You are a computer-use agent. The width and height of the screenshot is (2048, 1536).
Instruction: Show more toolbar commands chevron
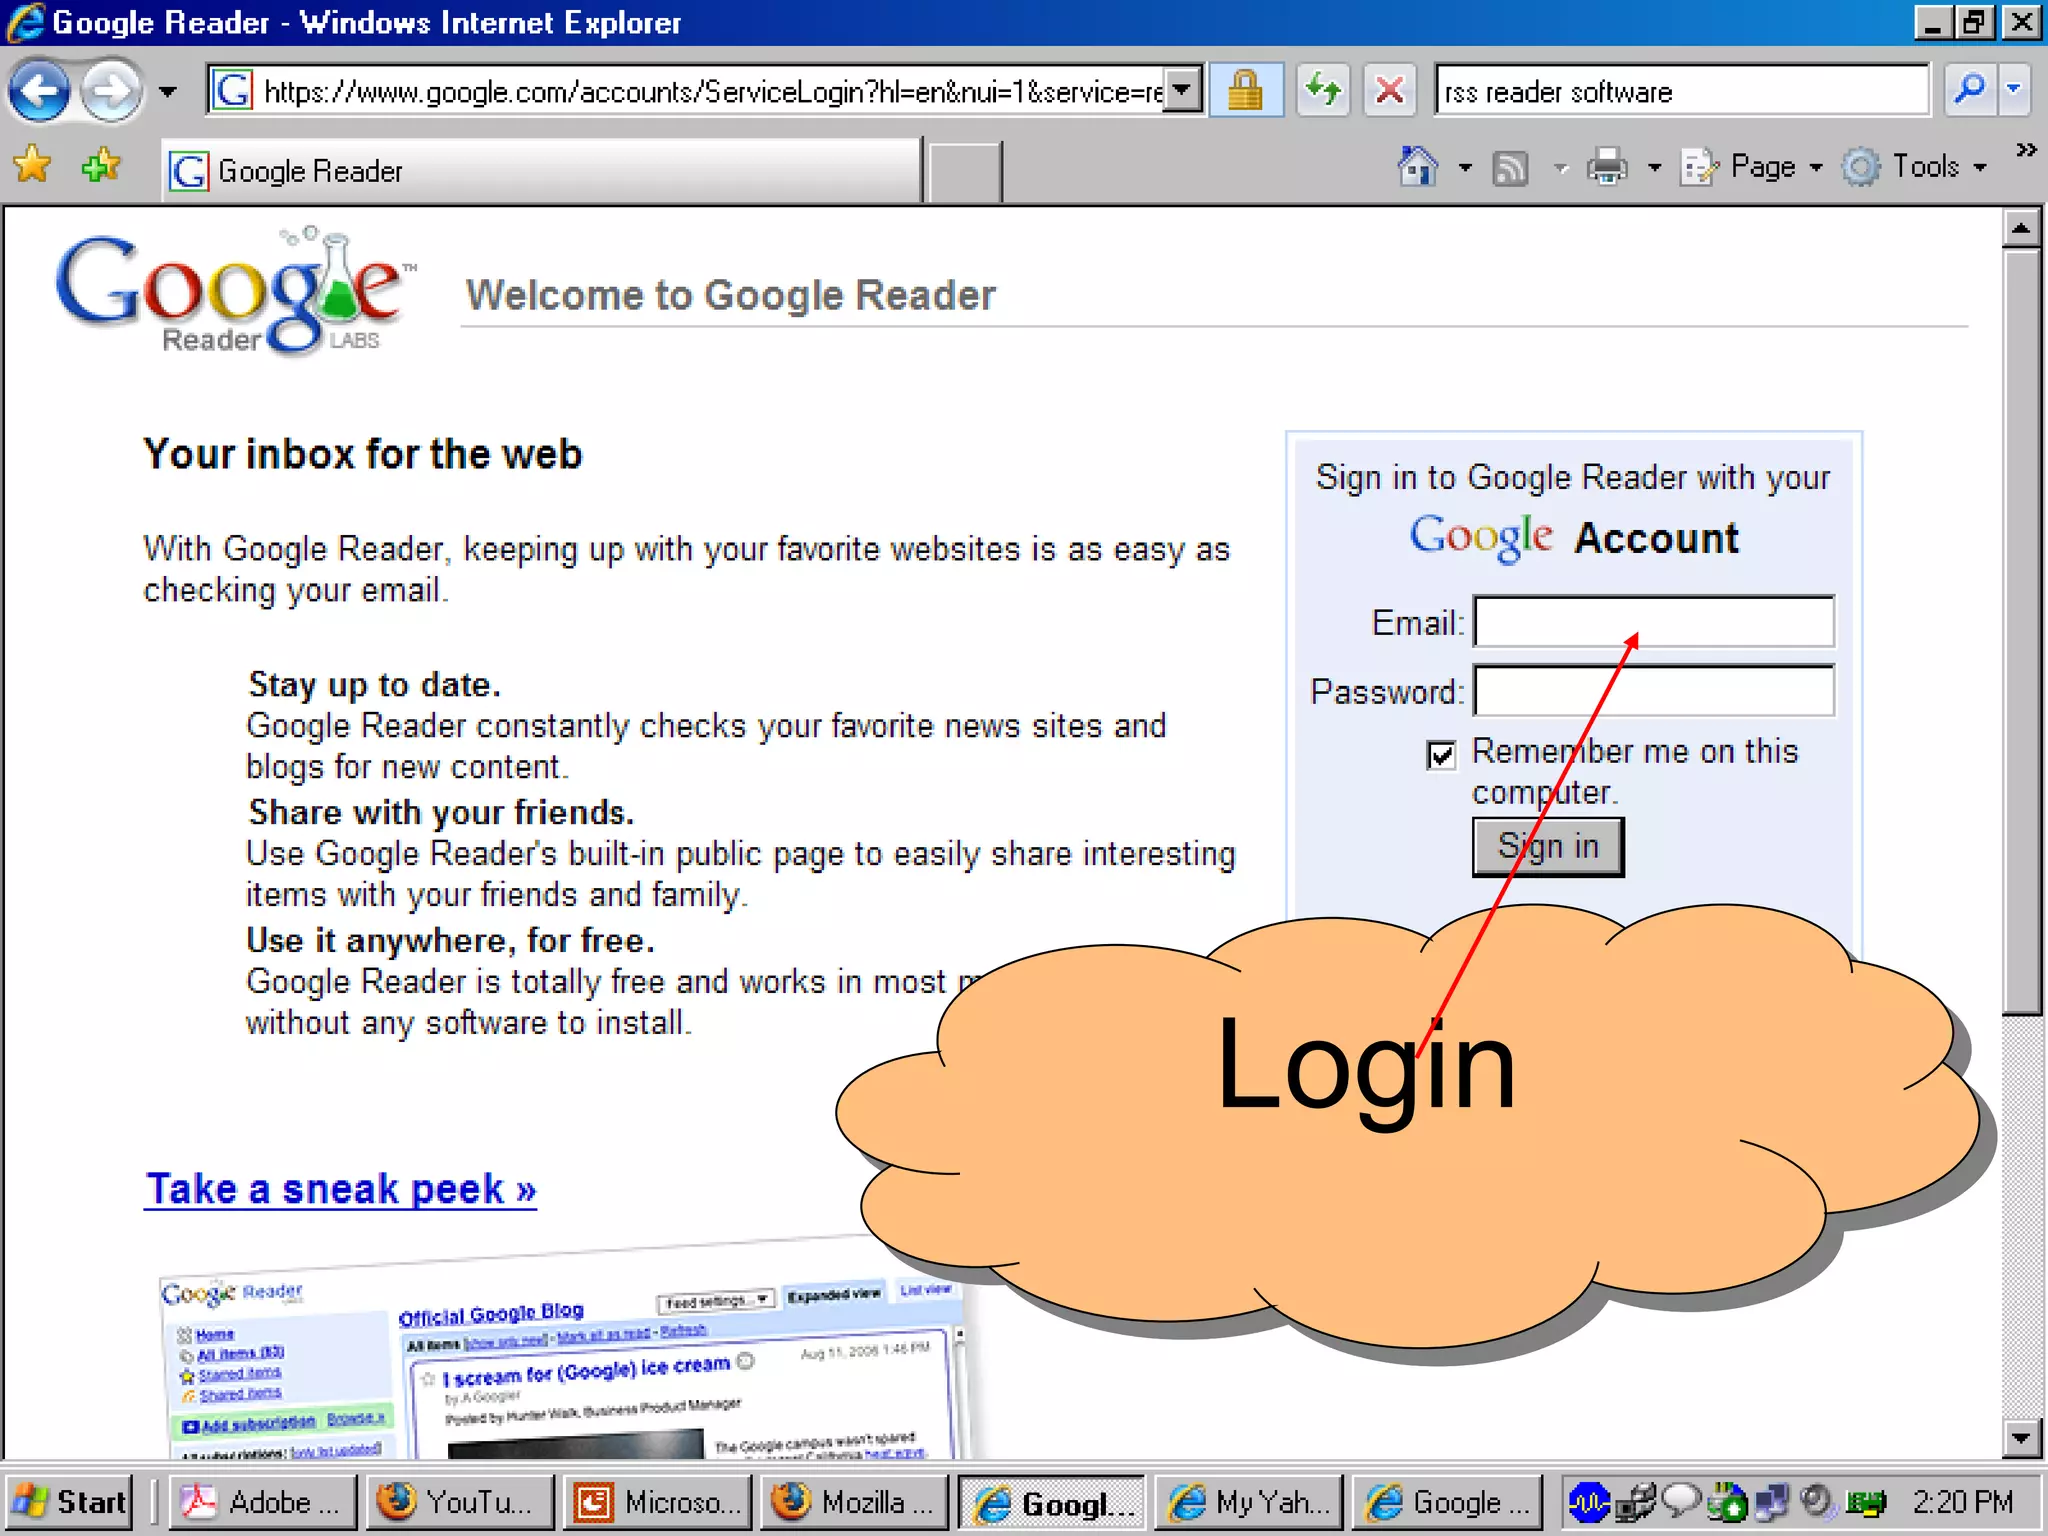click(2026, 150)
